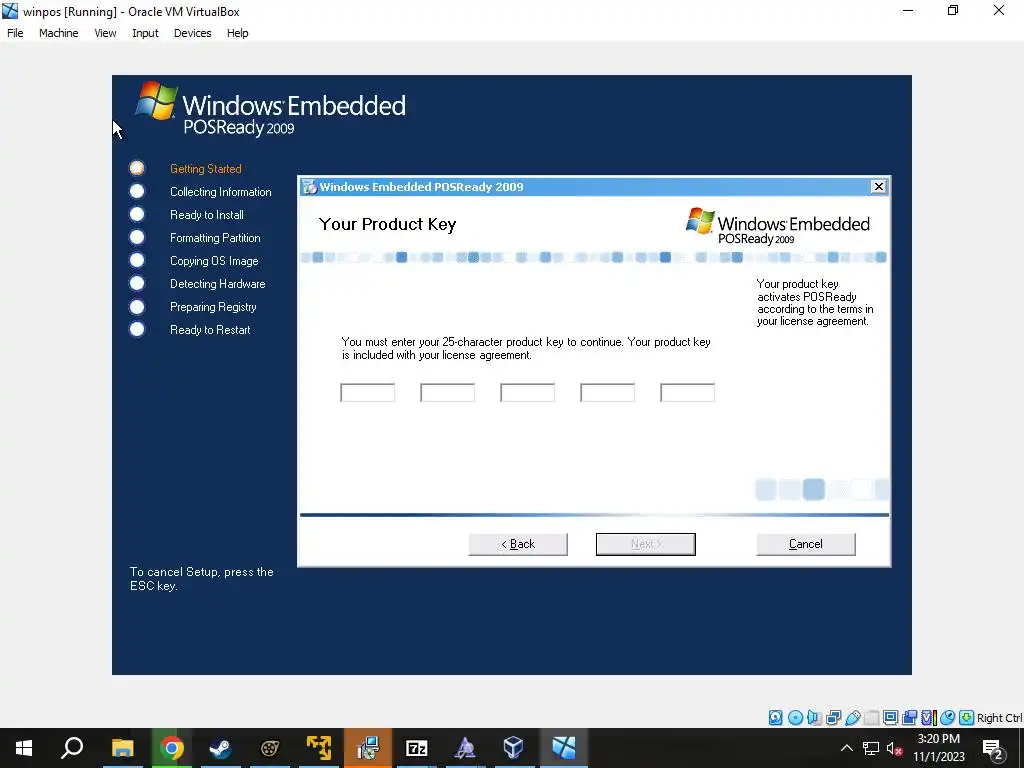1024x768 pixels.
Task: Click the 'Getting Started' setup step
Action: click(x=206, y=168)
